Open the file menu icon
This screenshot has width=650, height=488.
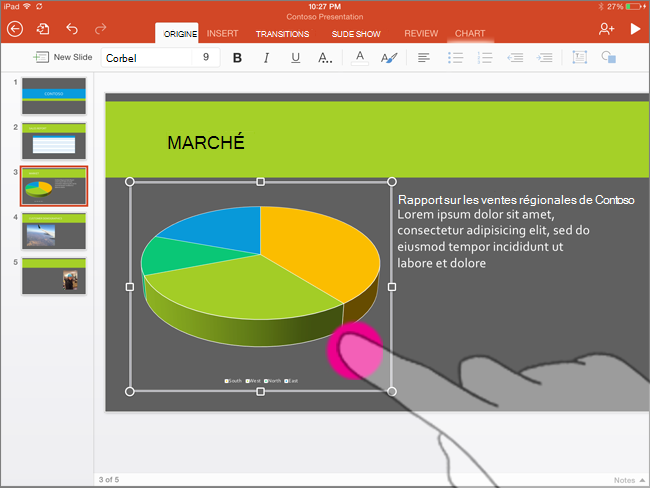(43, 29)
